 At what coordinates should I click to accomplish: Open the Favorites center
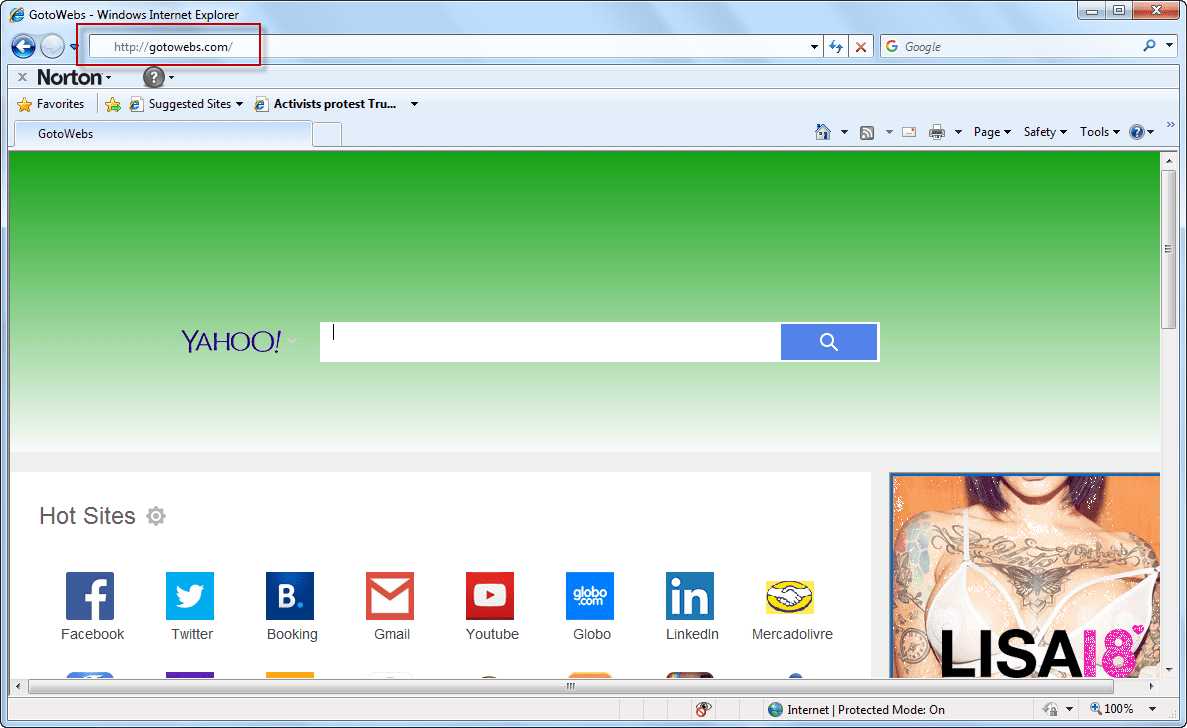[x=51, y=104]
